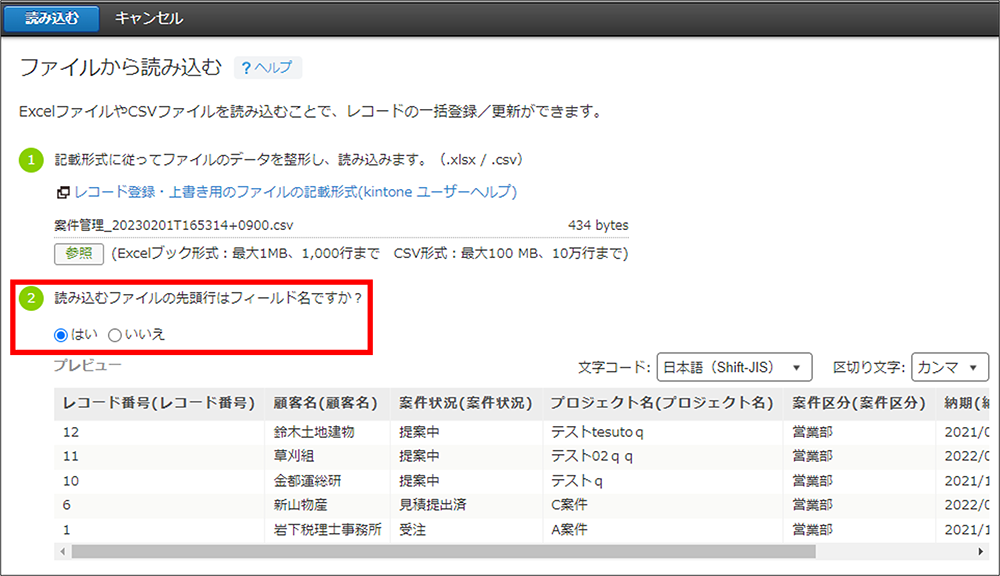The height and width of the screenshot is (576, 1000).
Task: Click the レコード番号 column header
Action: [159, 403]
